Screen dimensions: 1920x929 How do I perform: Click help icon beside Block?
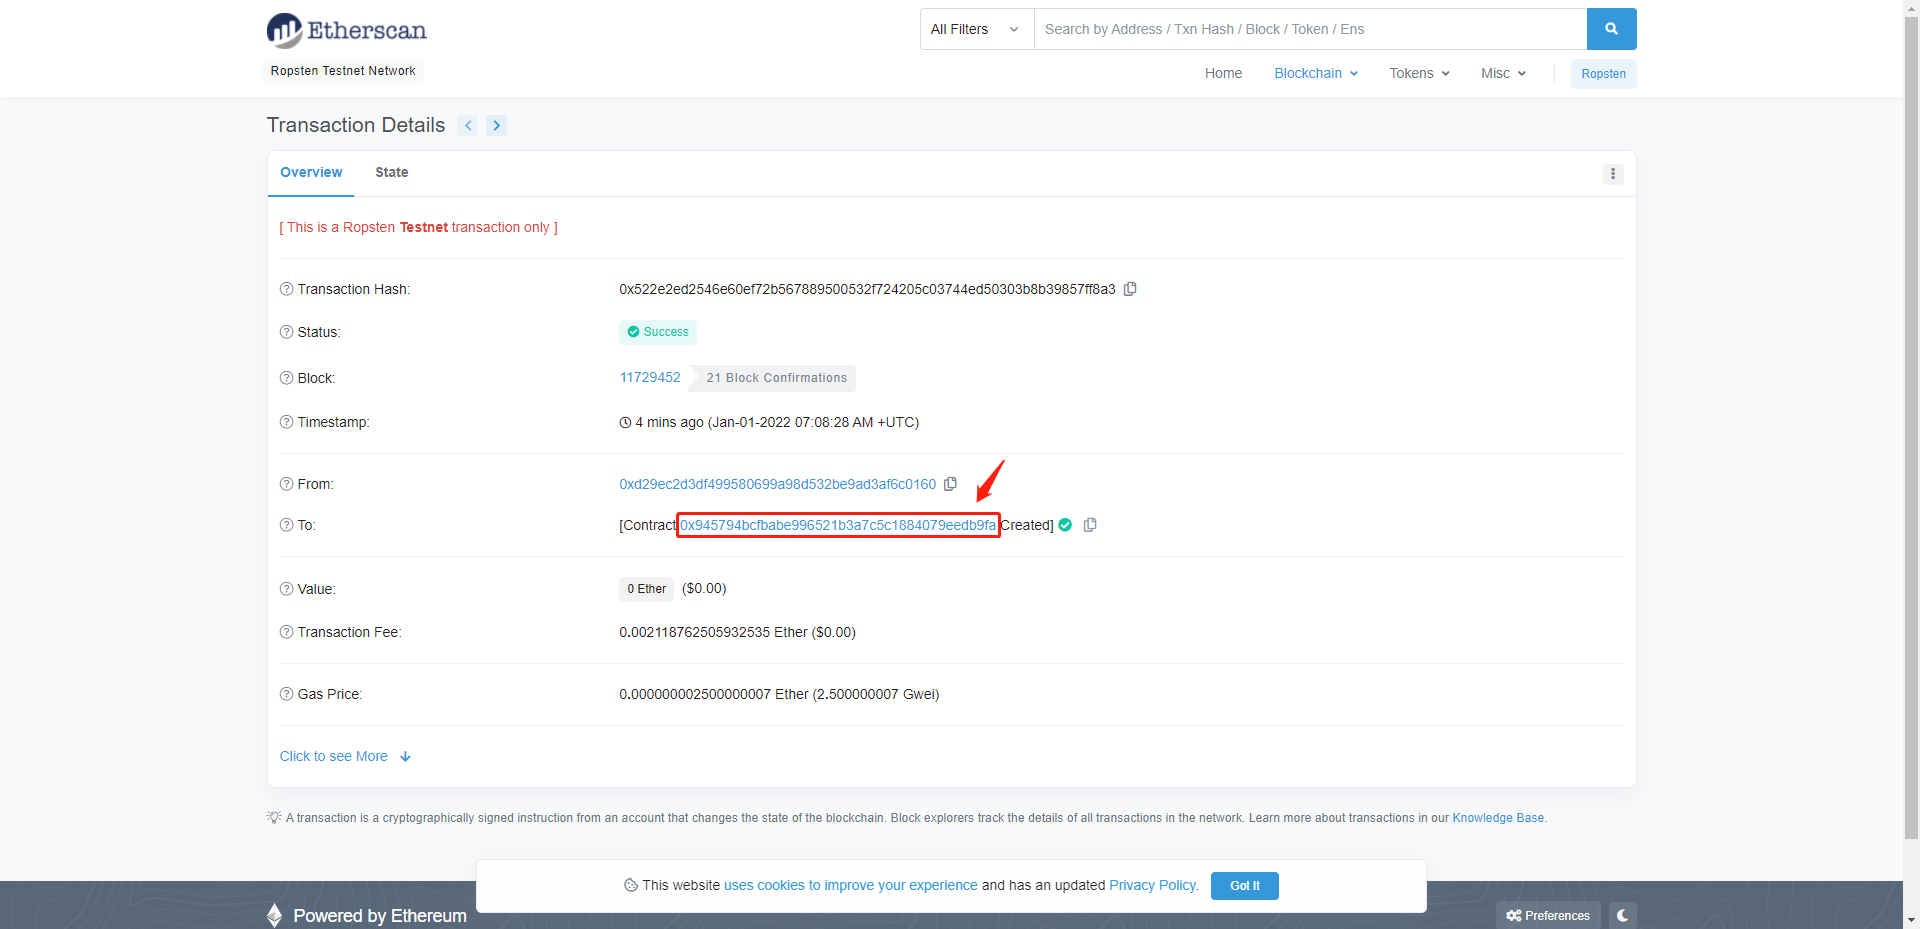(x=286, y=378)
